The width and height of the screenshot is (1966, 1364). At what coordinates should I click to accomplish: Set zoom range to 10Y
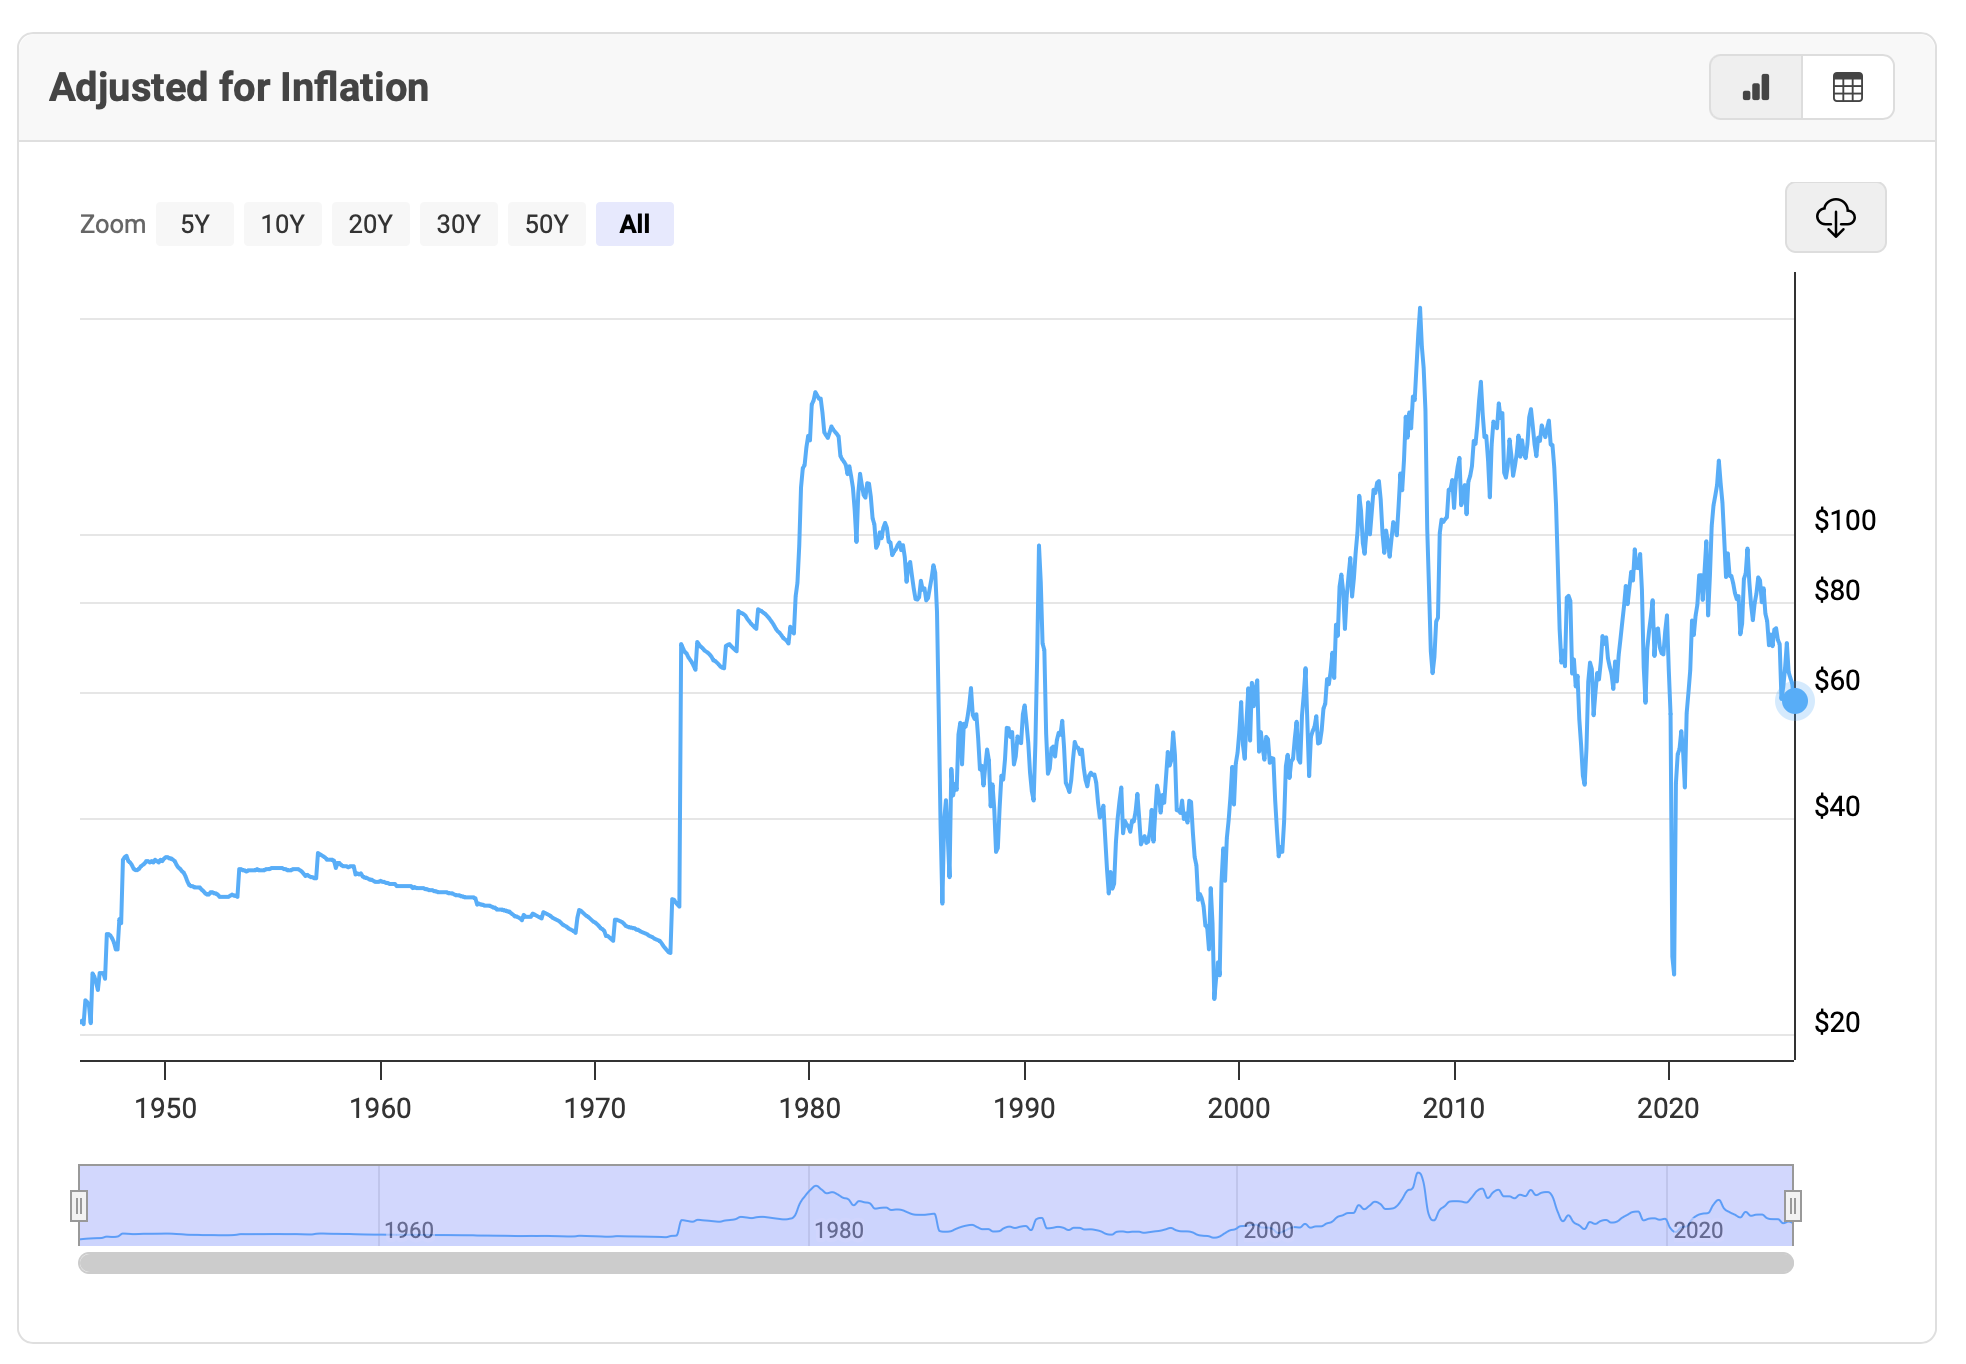tap(282, 224)
